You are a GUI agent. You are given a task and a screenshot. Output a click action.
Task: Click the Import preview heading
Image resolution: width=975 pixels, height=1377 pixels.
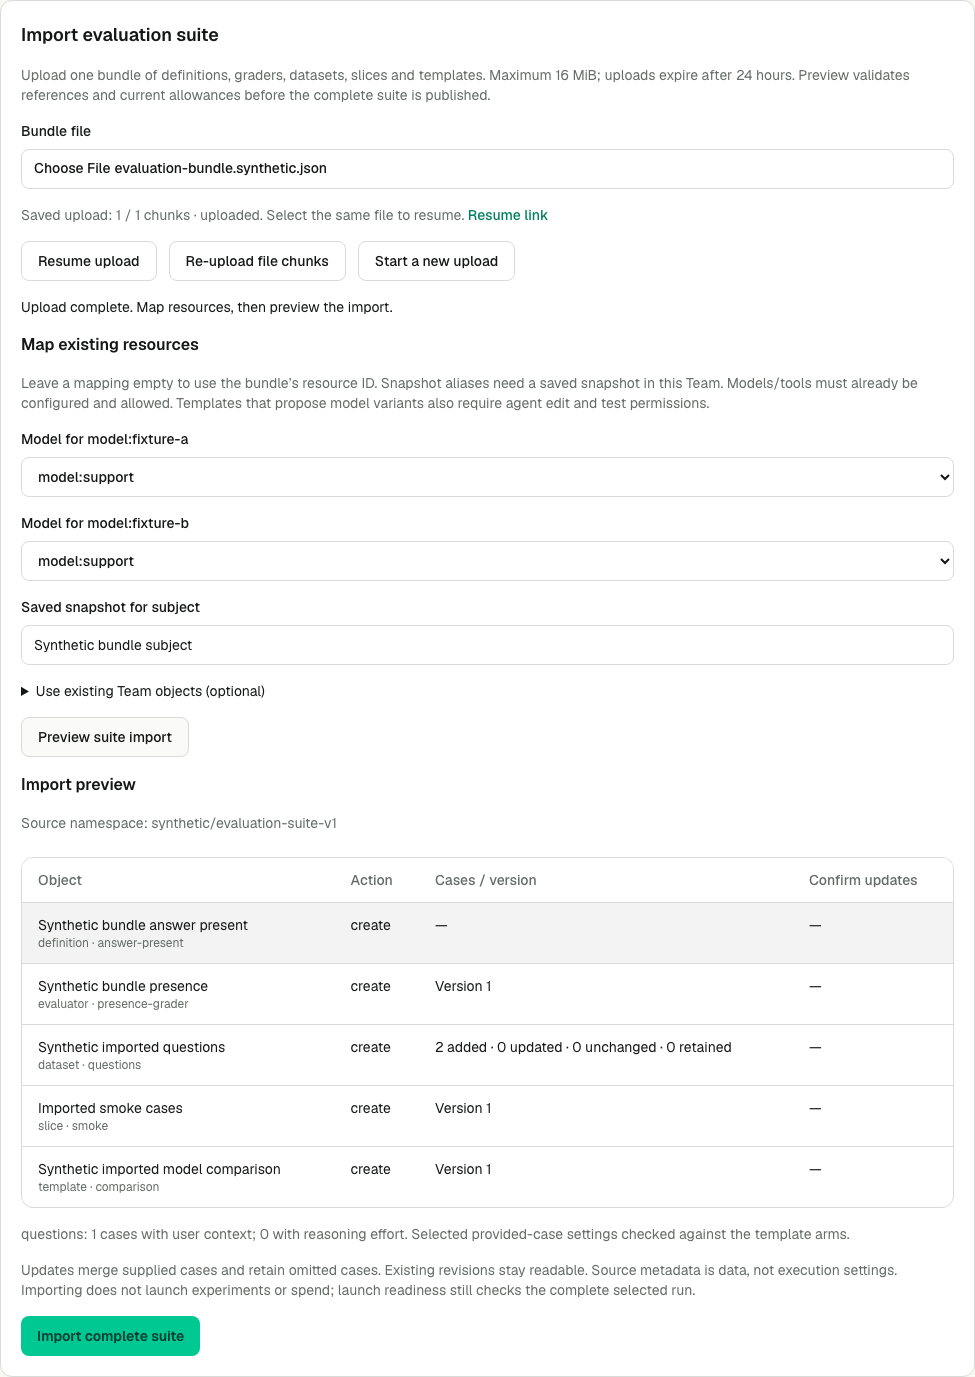tap(78, 784)
